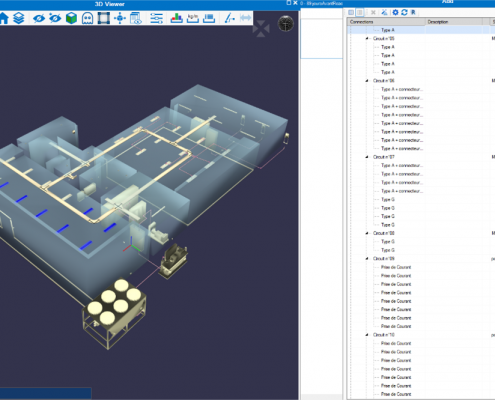Viewport: 495px width, 400px height.
Task: Refresh the connections list
Action: (x=404, y=12)
